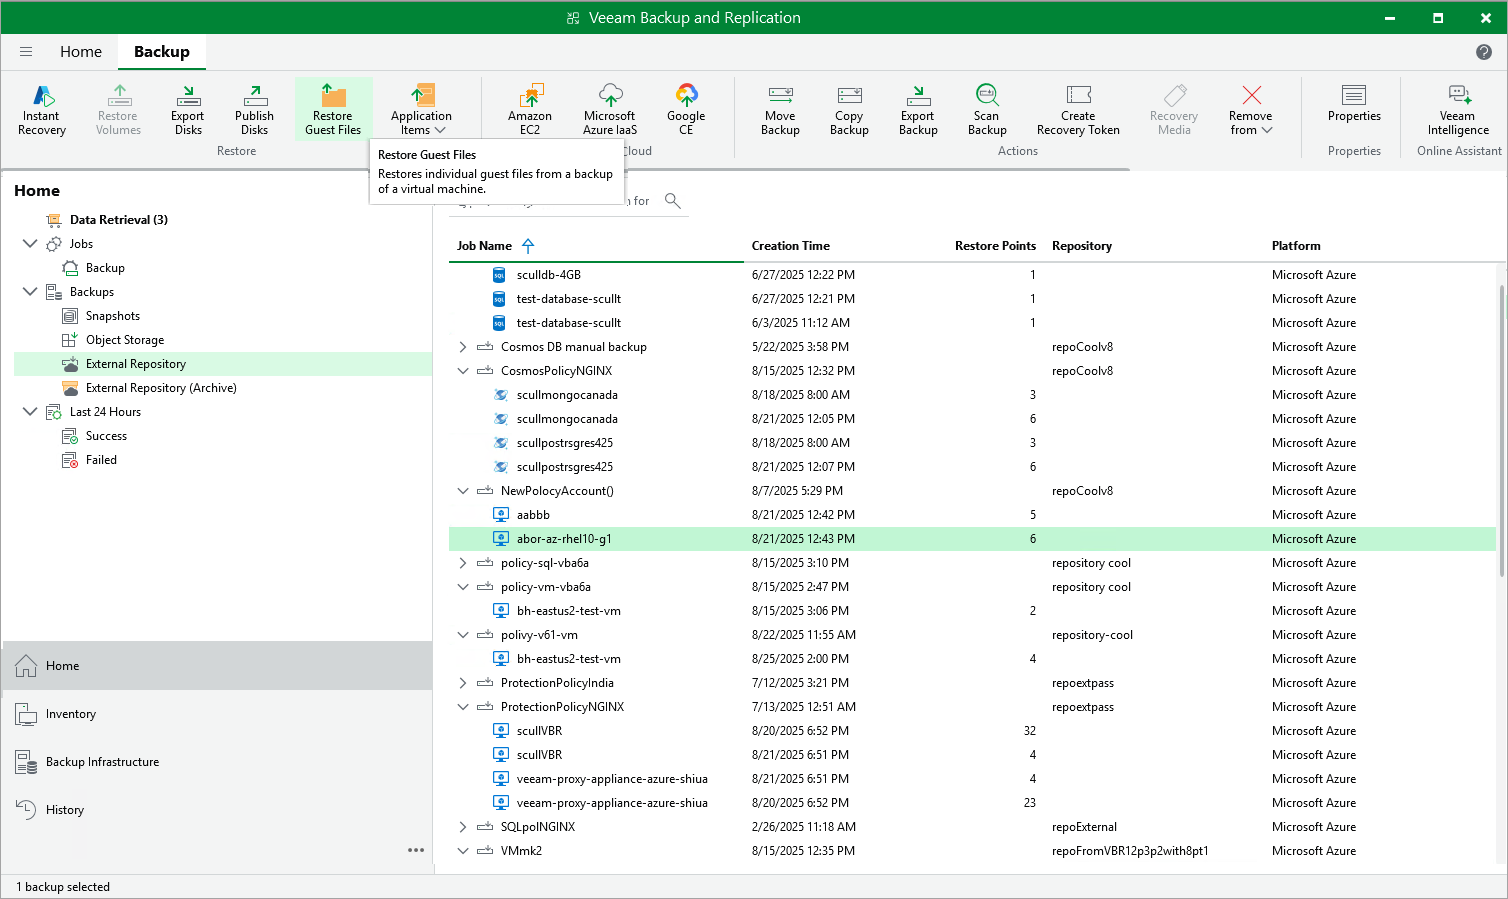Sort by Platform column header
The height and width of the screenshot is (899, 1508).
click(x=1296, y=246)
